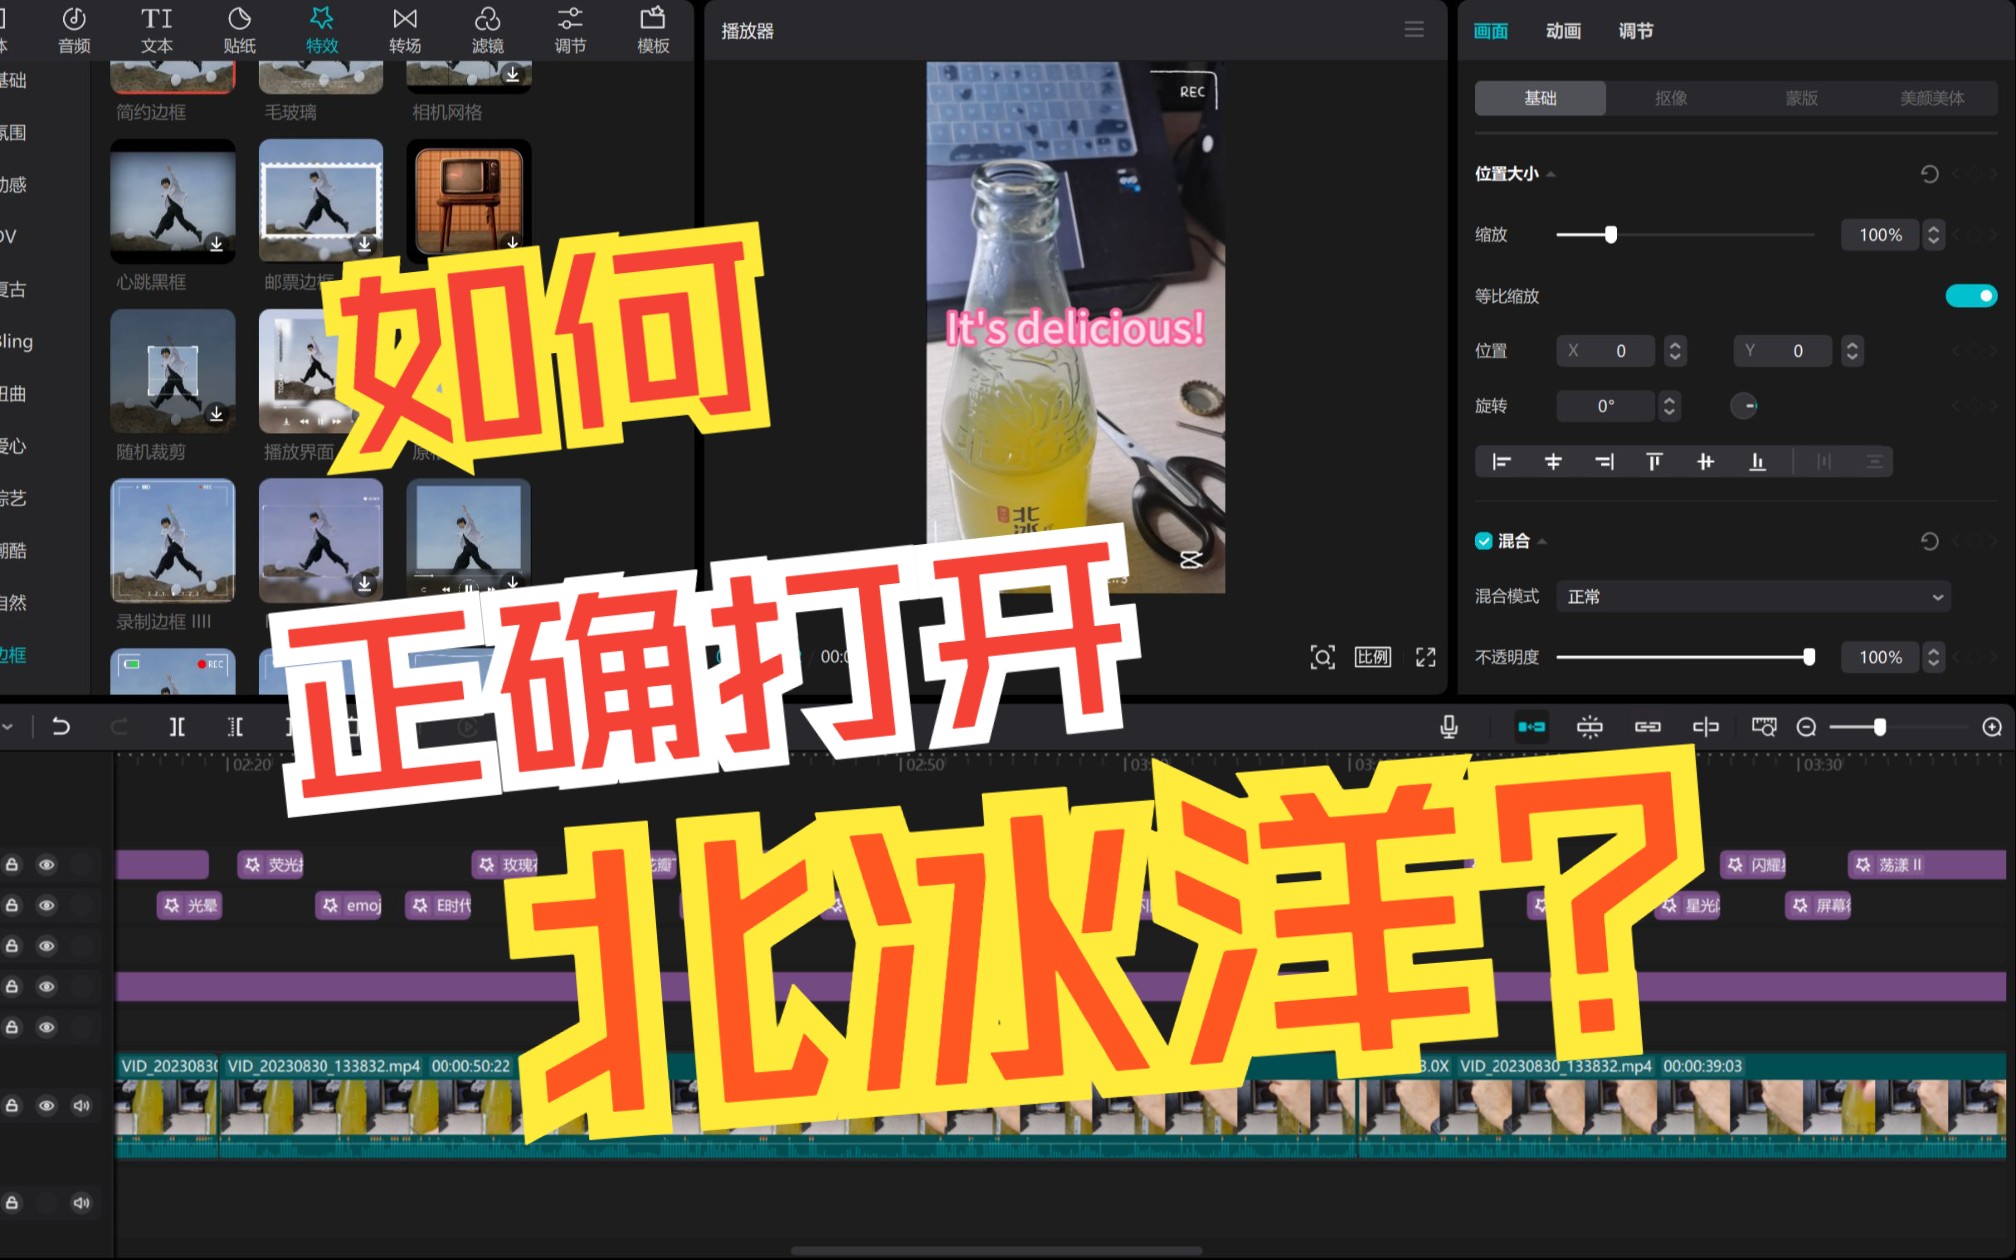
Task: Select the emoj effect clip on timeline
Action: (349, 905)
